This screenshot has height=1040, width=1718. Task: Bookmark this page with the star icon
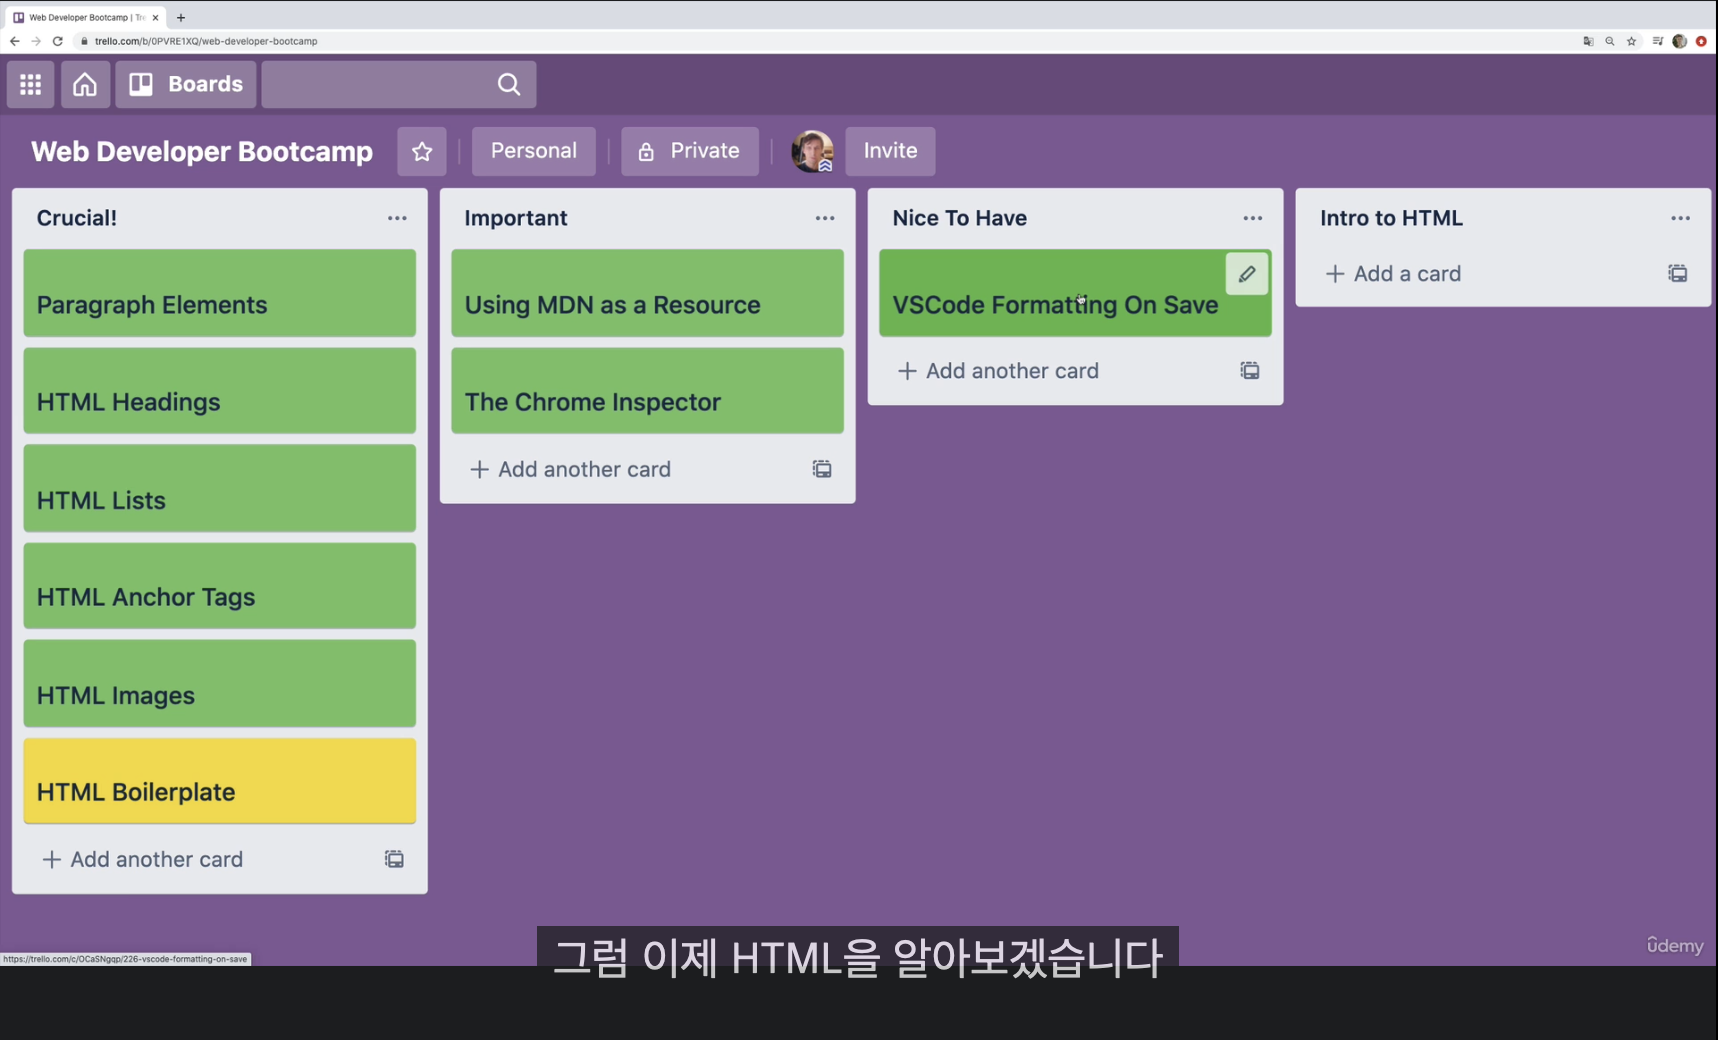(1632, 41)
